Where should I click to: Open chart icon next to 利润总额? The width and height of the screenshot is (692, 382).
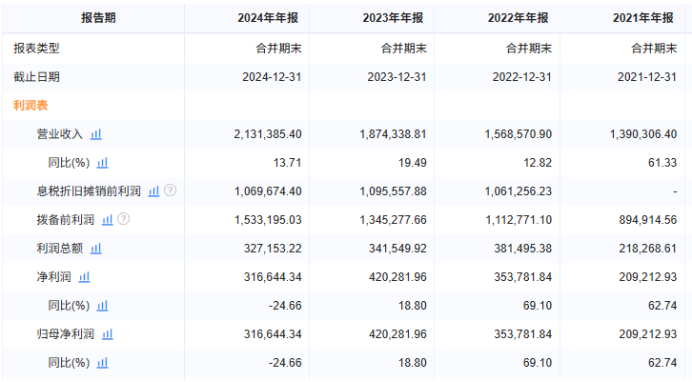(x=96, y=248)
